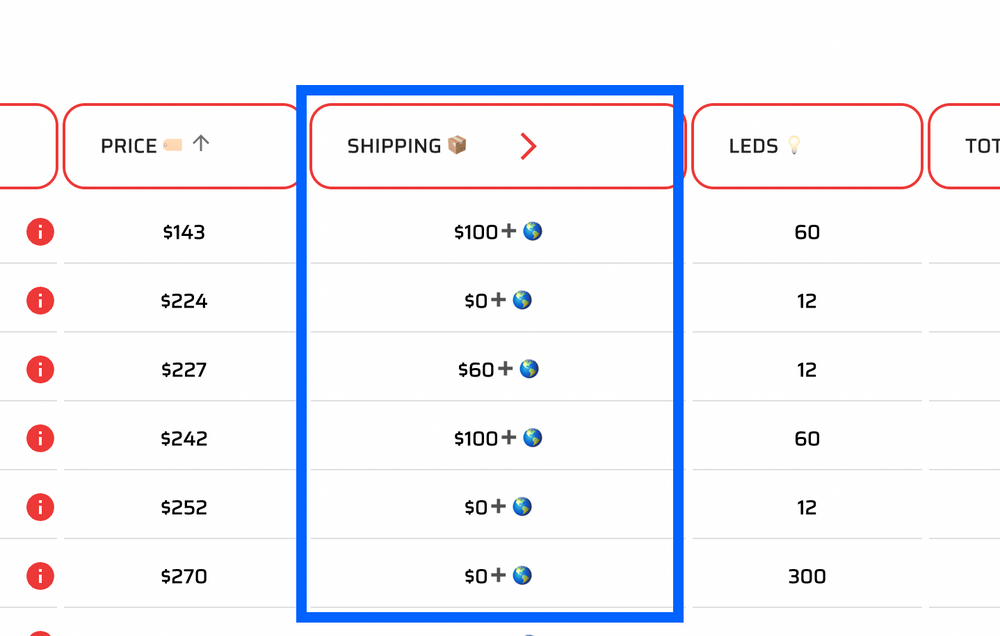Expand the Shipping column red chevron
This screenshot has height=636, width=1000.
point(528,147)
